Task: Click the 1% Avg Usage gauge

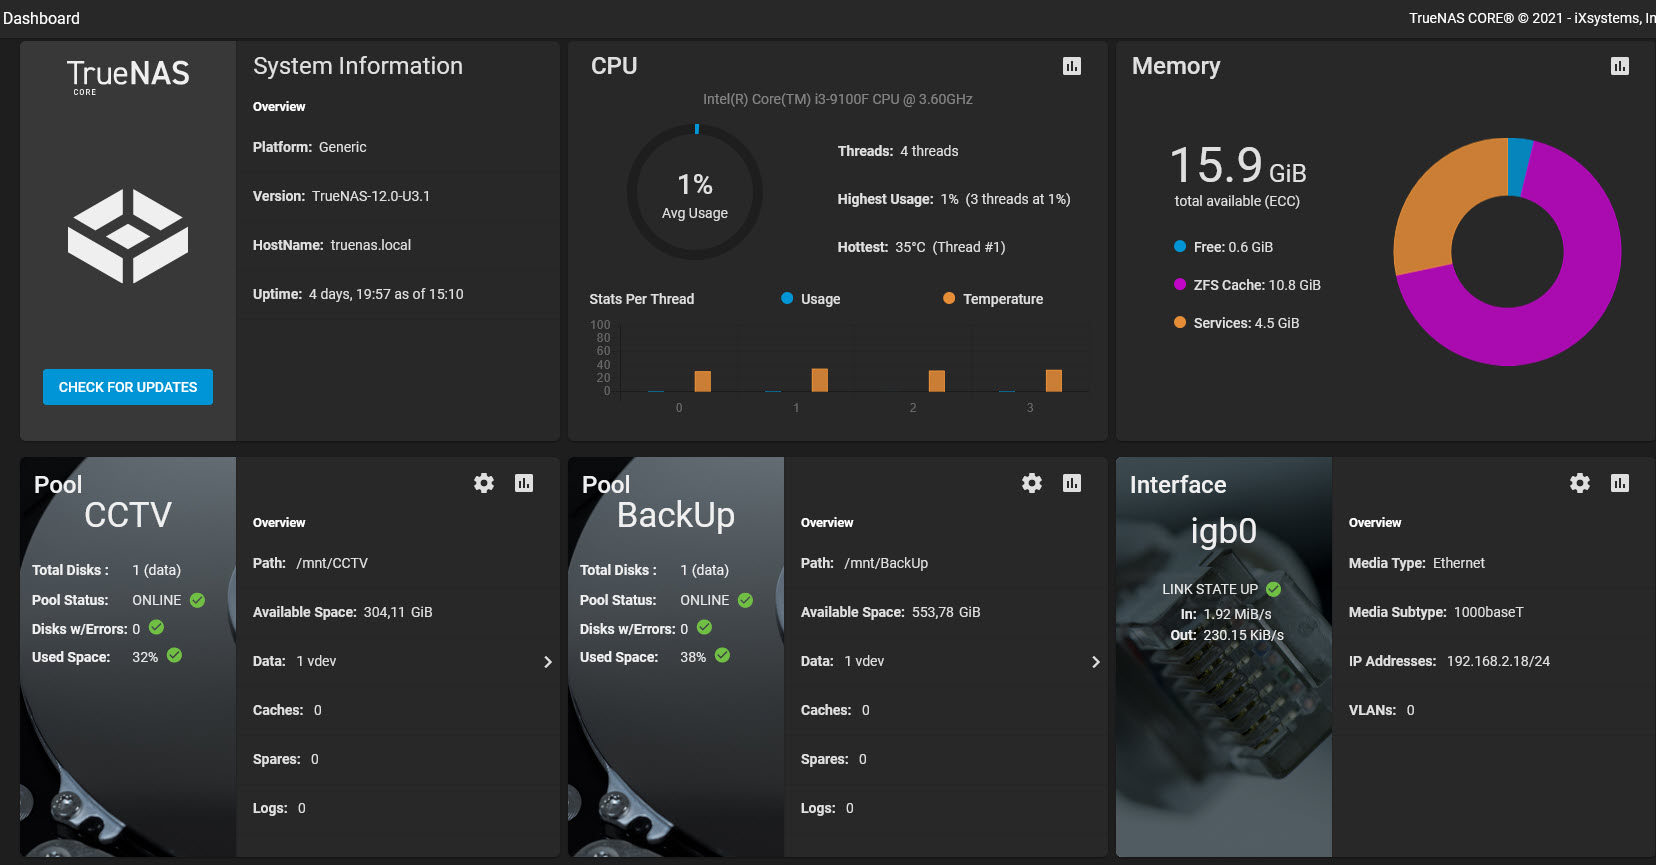Action: click(695, 192)
